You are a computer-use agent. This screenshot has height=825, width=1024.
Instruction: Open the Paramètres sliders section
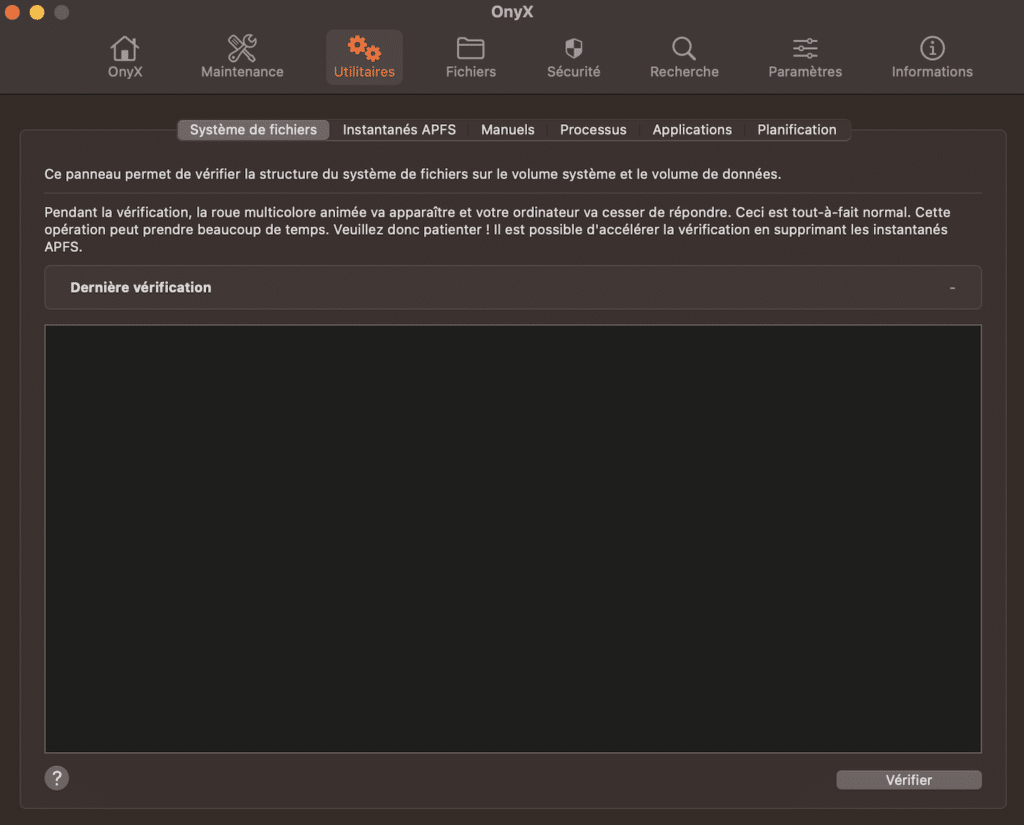click(805, 57)
